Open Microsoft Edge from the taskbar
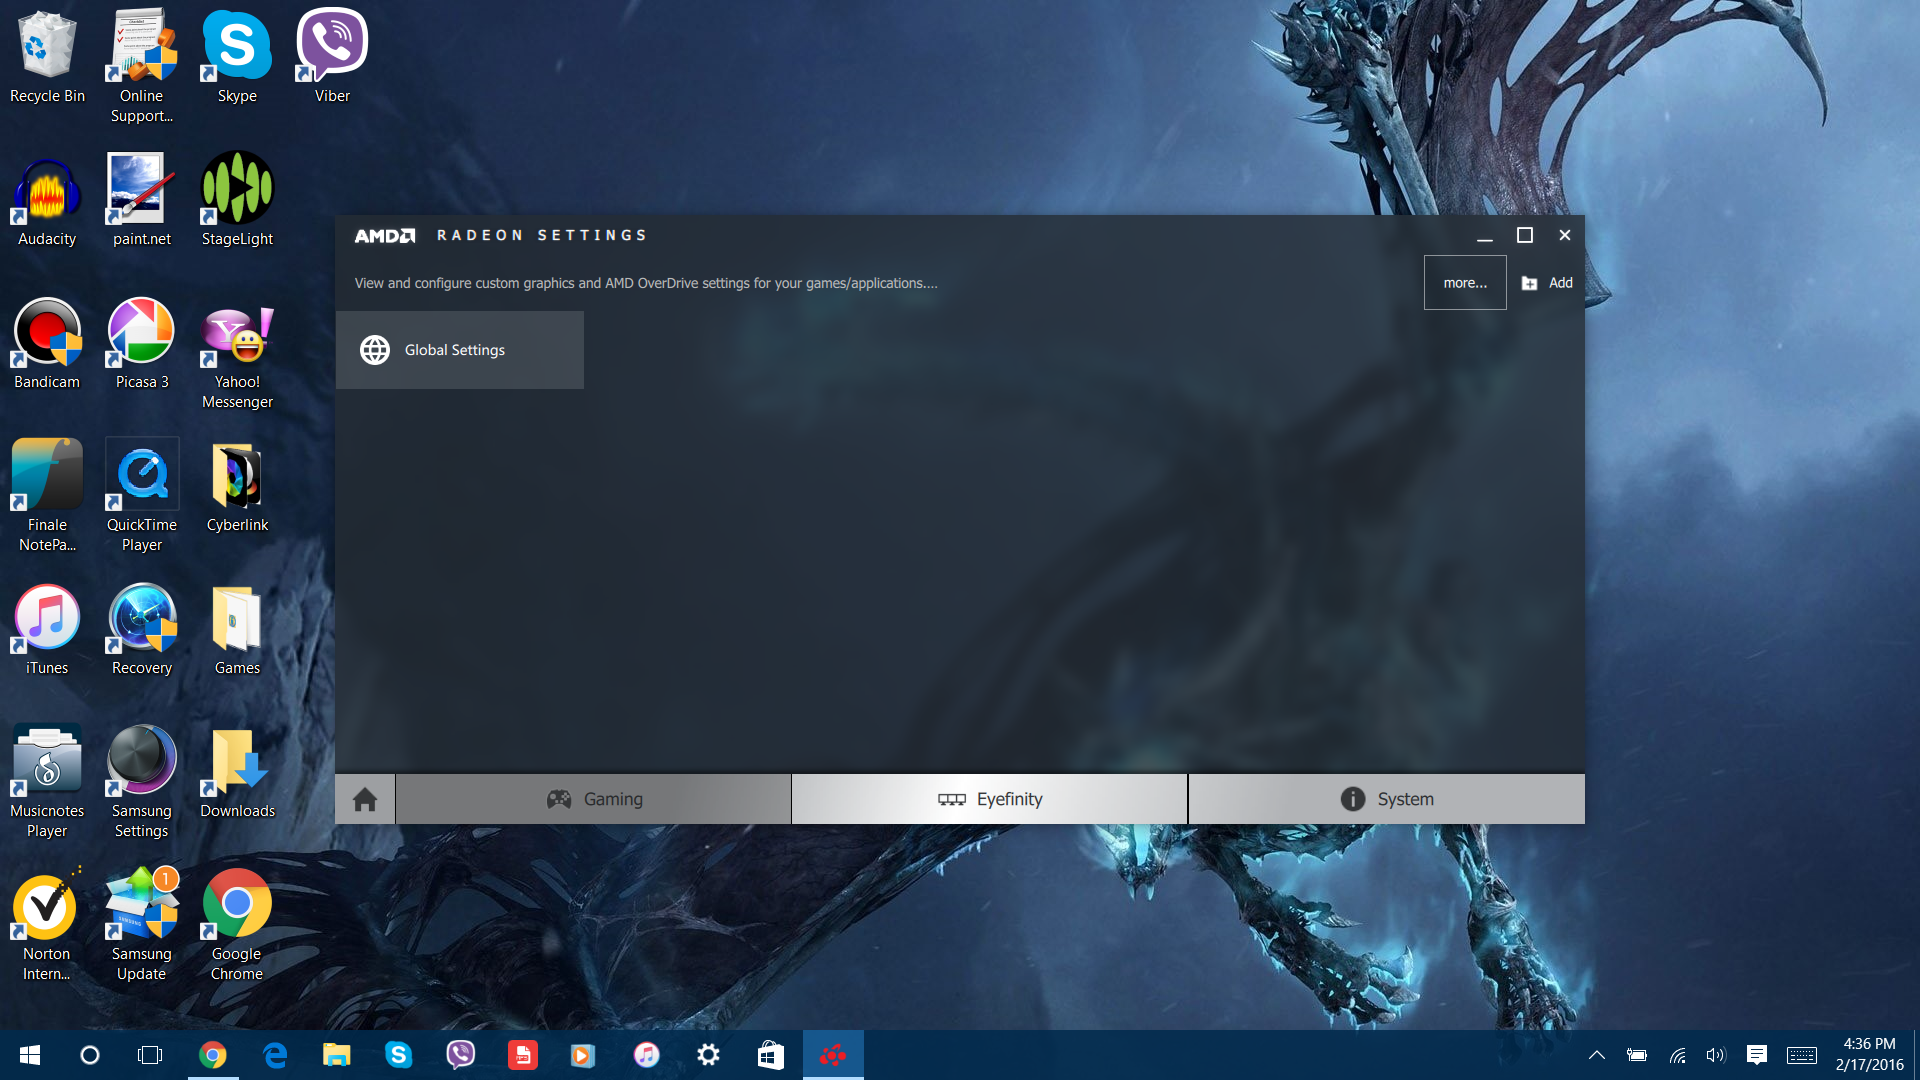Image resolution: width=1920 pixels, height=1080 pixels. point(274,1055)
